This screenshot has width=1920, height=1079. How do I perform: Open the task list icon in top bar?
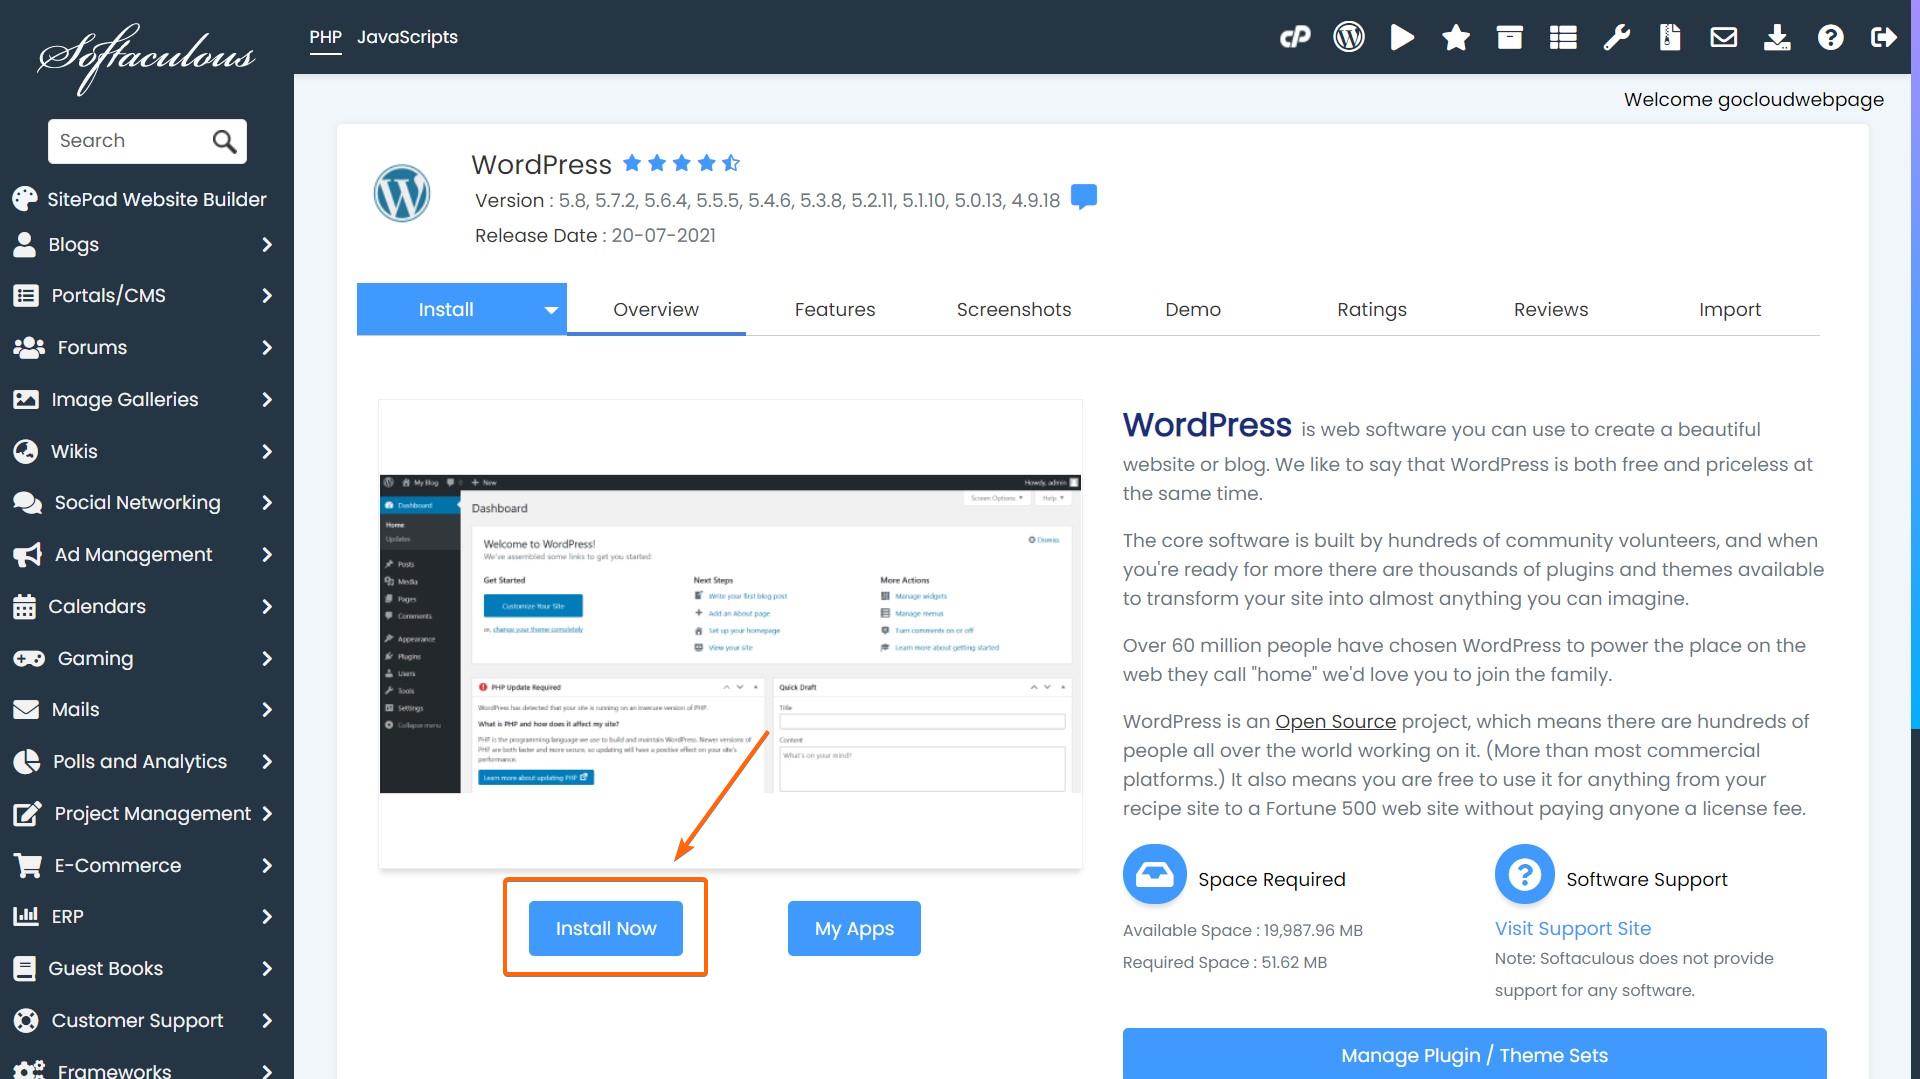coord(1563,37)
